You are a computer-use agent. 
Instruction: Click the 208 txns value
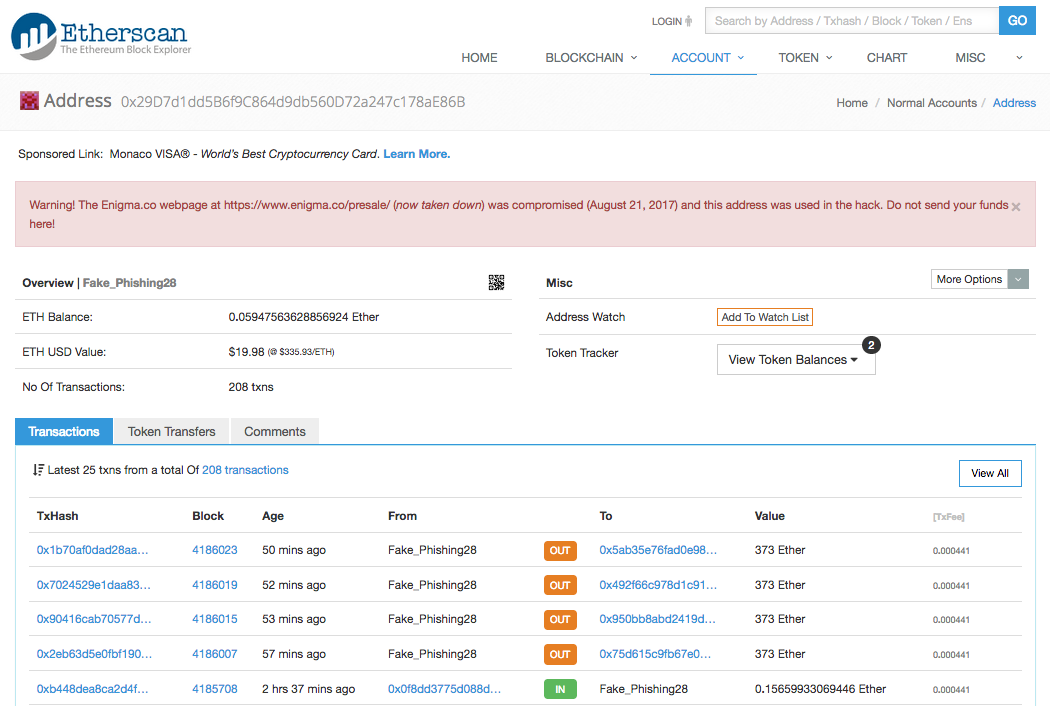point(251,387)
